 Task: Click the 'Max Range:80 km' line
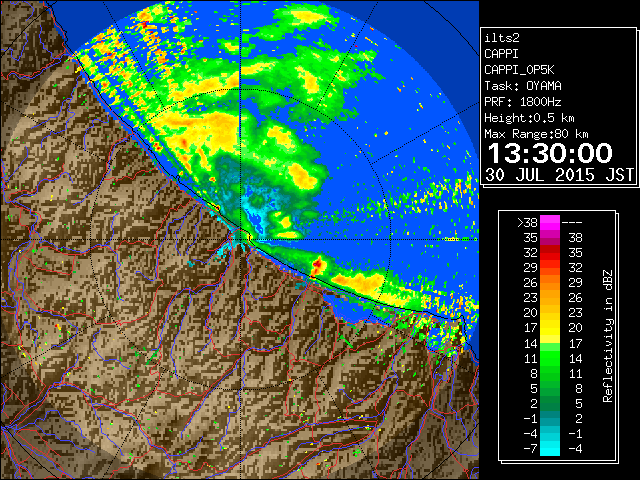click(x=536, y=134)
